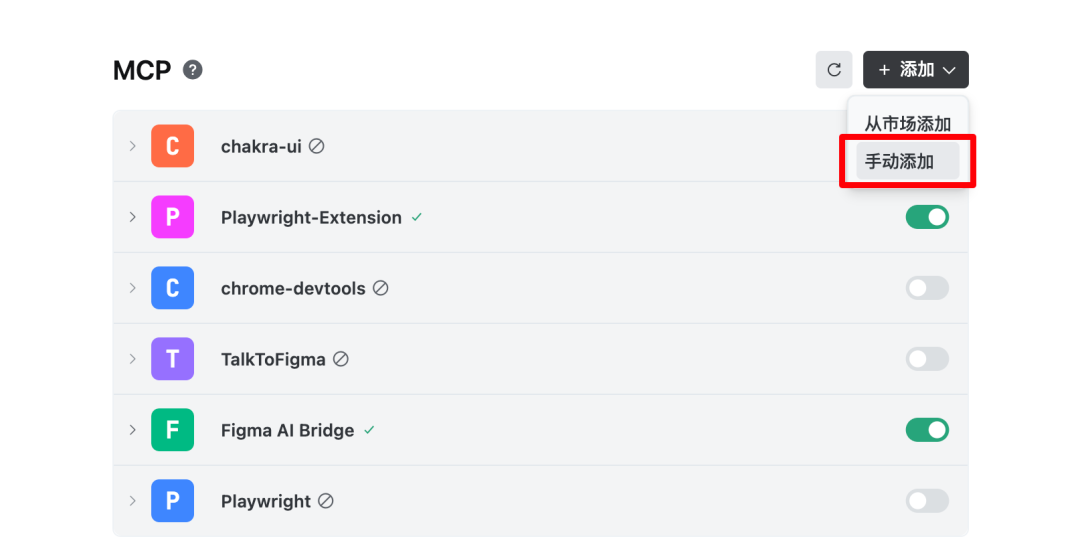Click the chrome-devtools server name

click(293, 288)
